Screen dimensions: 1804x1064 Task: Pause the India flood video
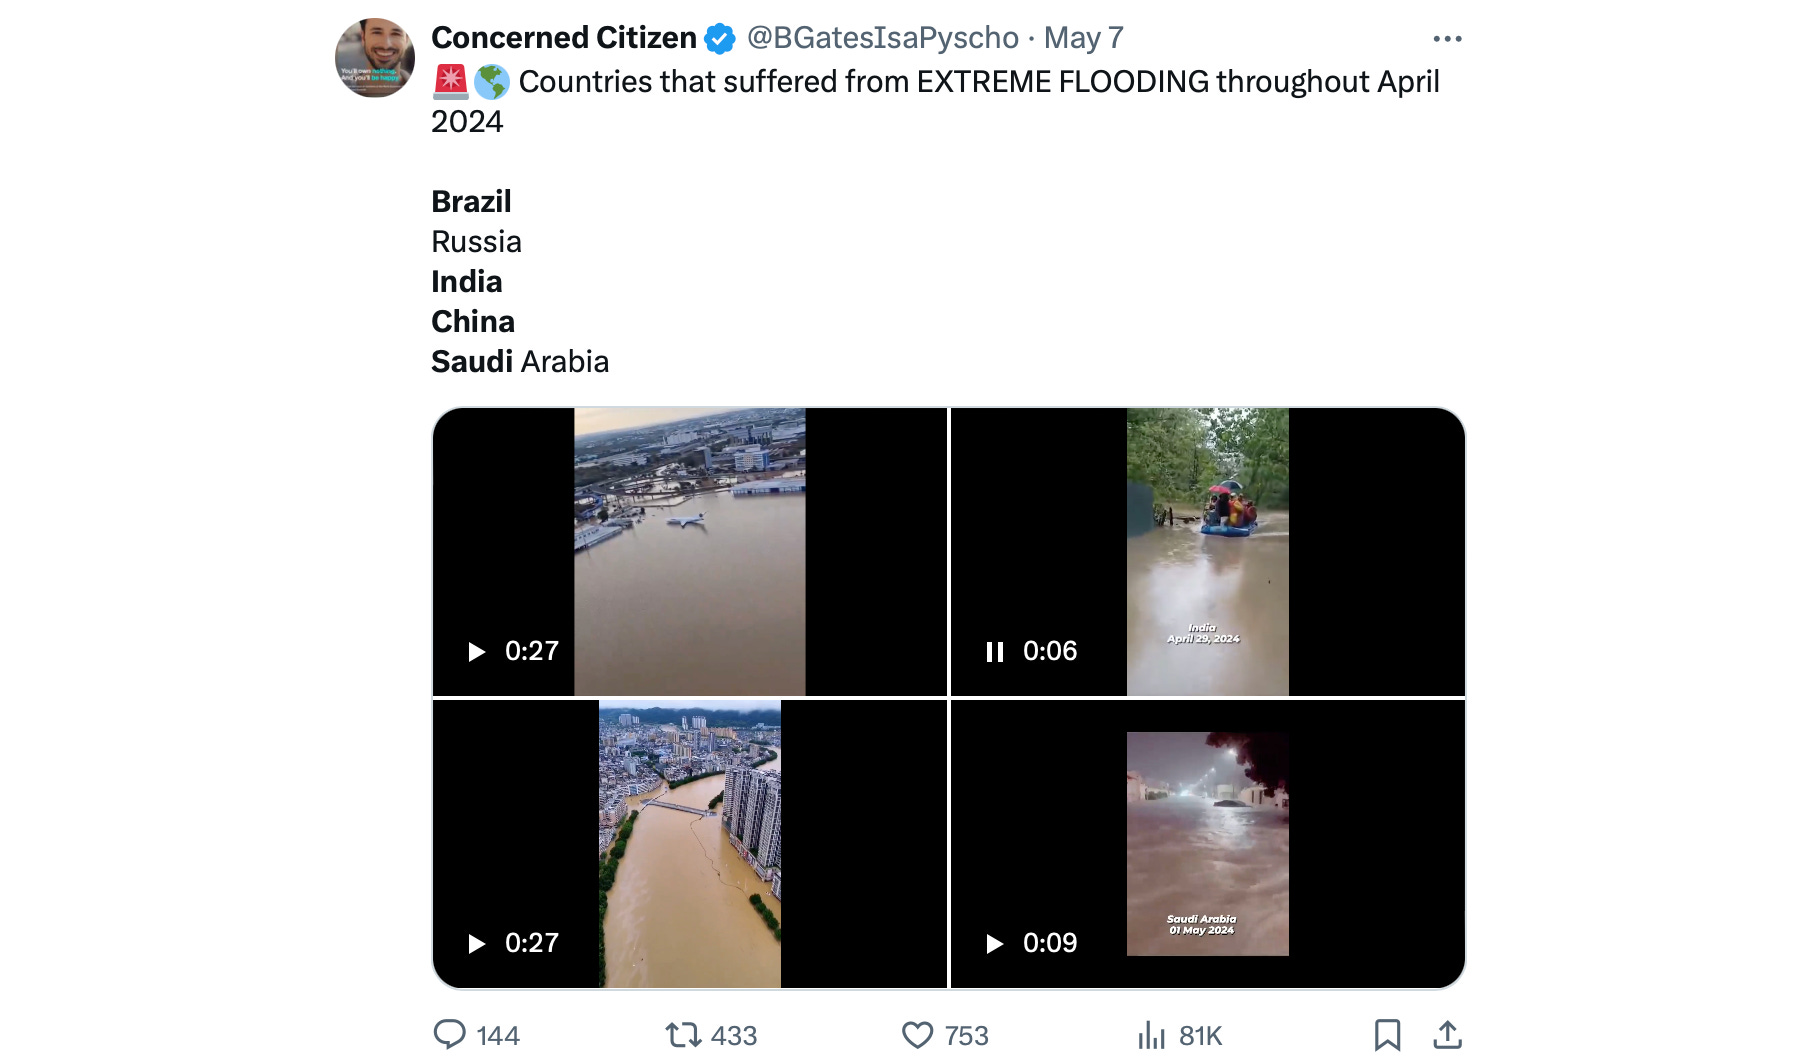[x=994, y=652]
